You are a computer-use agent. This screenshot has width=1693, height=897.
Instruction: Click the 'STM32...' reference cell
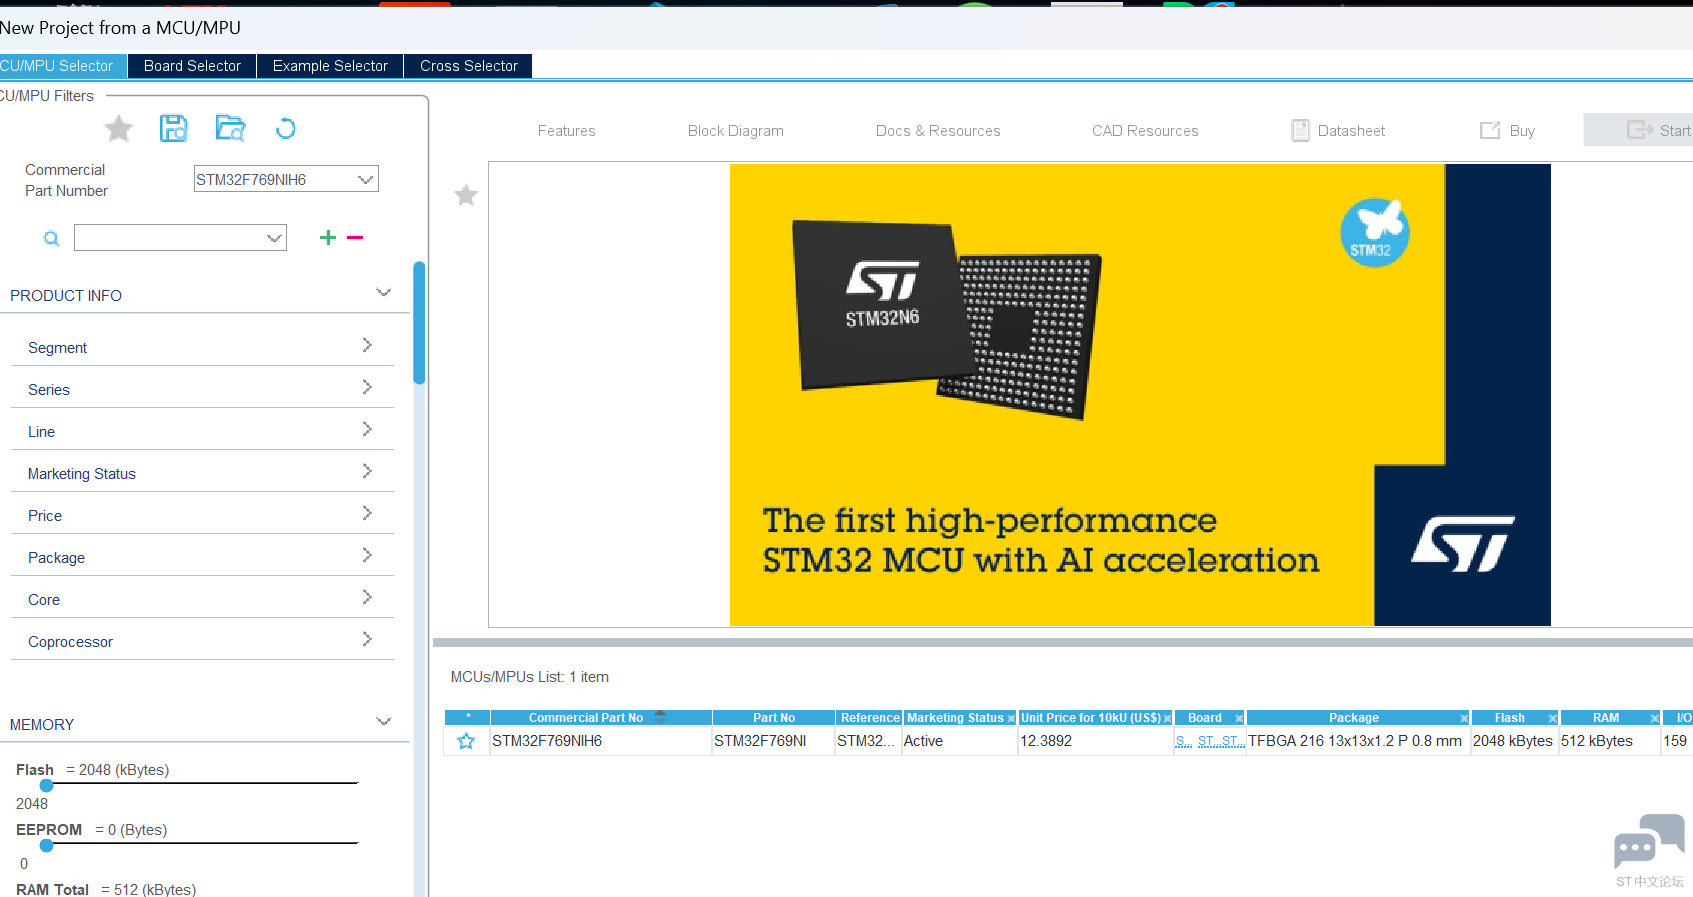click(868, 741)
